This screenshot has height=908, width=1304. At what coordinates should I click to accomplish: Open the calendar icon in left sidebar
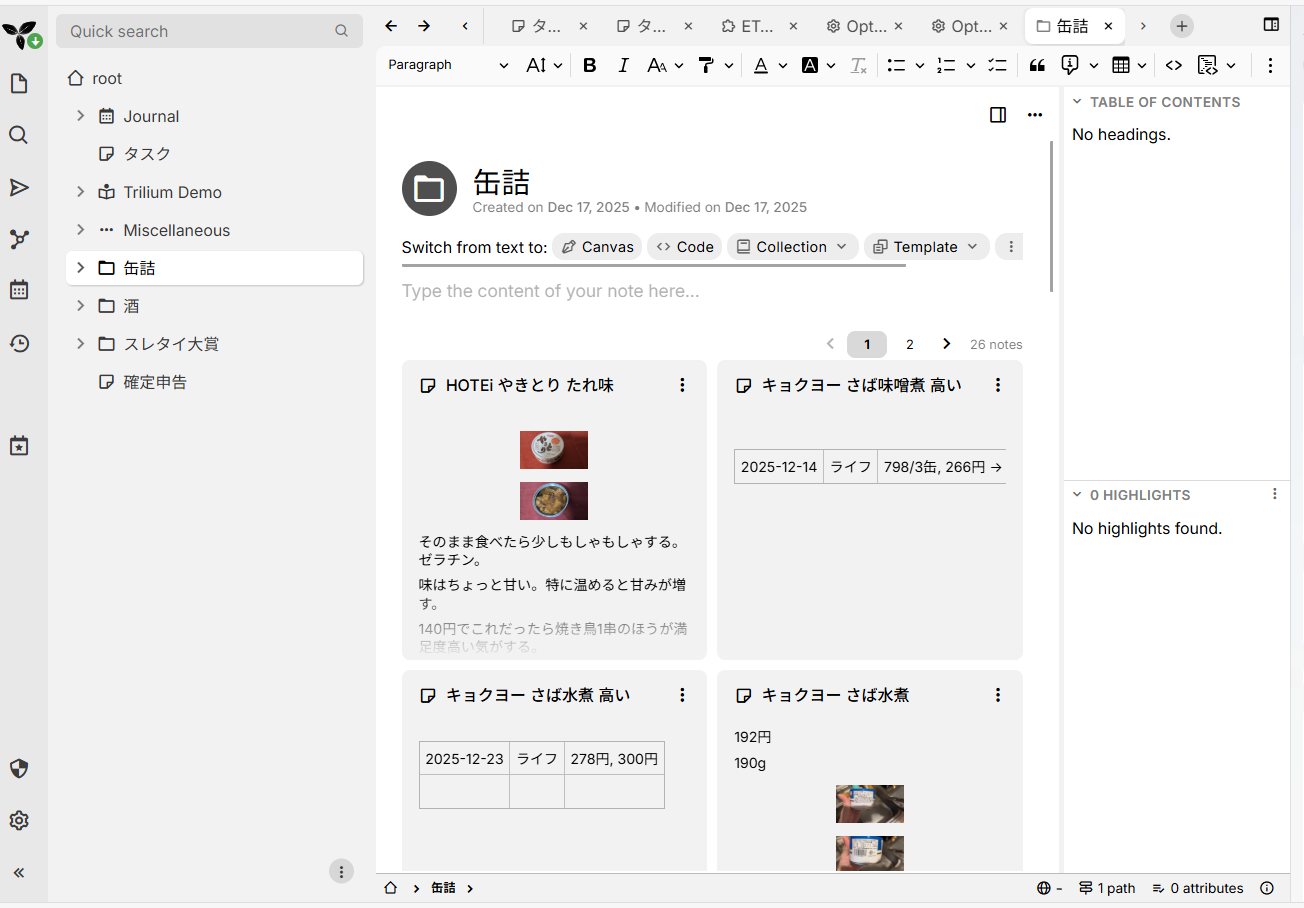[x=19, y=290]
